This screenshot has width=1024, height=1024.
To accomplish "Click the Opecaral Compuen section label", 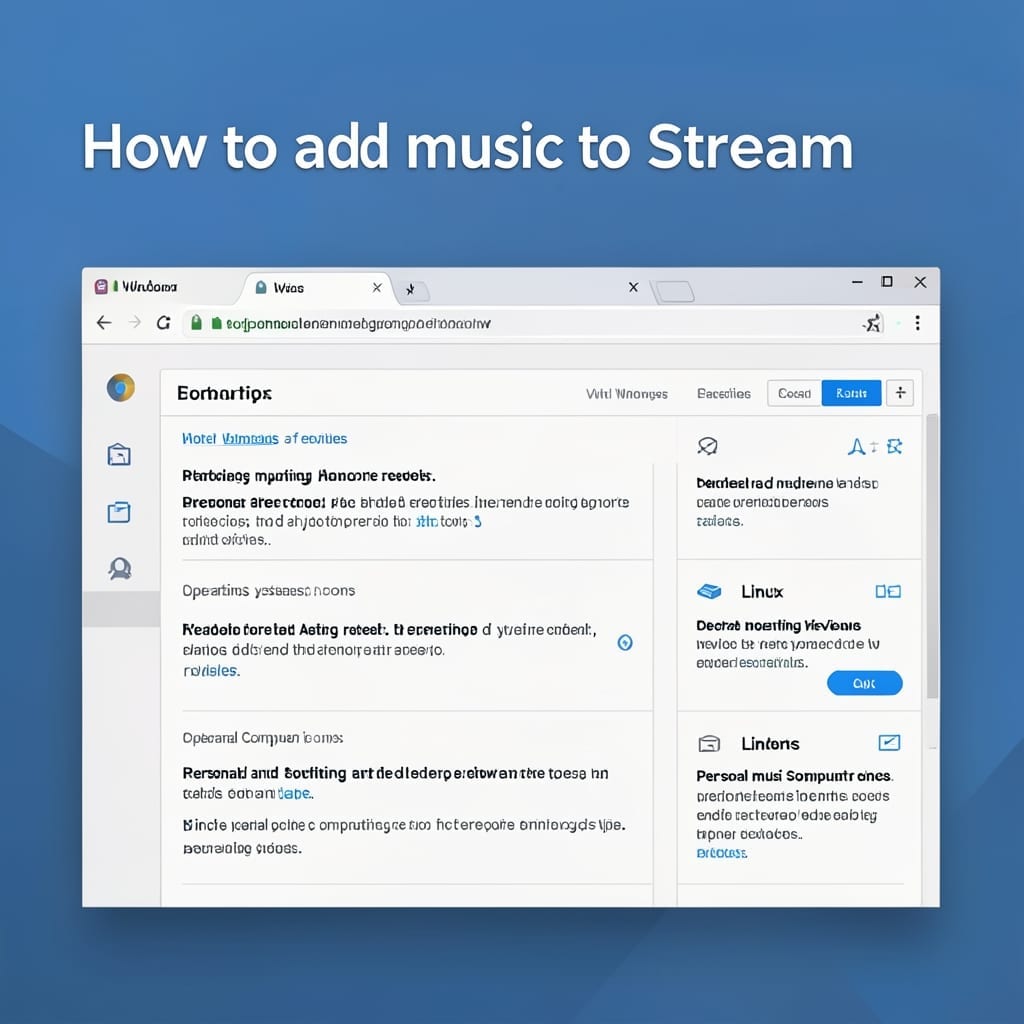I will coord(263,738).
